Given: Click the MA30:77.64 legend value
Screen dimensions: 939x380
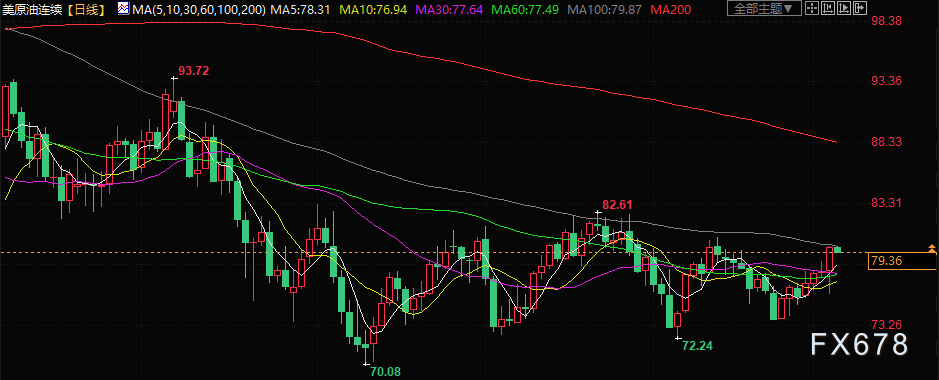Looking at the screenshot, I should coord(449,9).
